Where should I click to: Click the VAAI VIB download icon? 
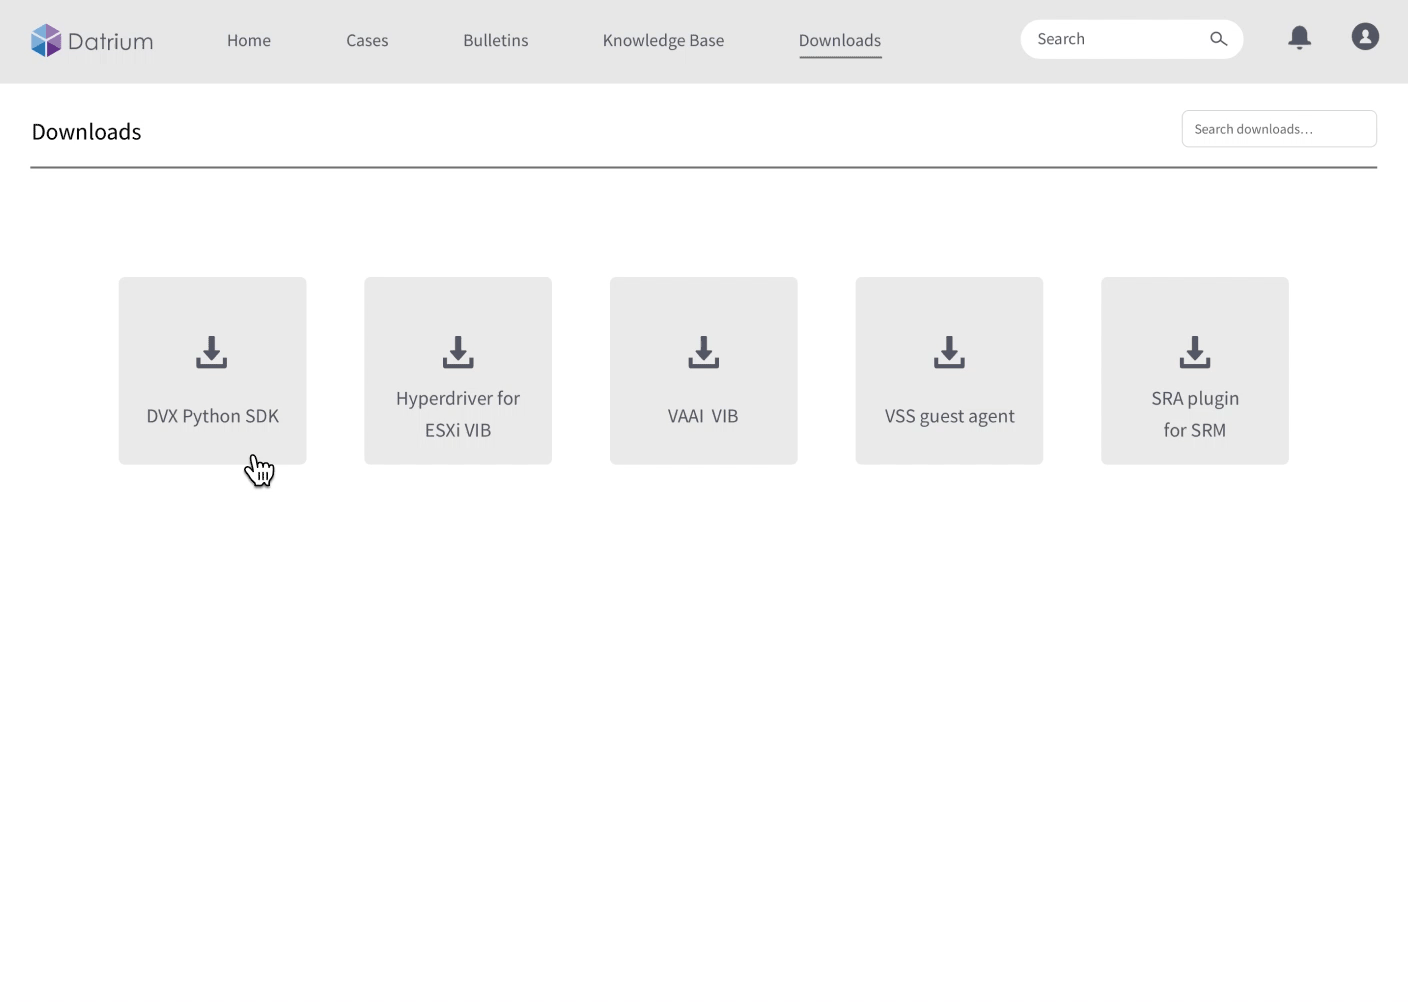click(x=704, y=352)
